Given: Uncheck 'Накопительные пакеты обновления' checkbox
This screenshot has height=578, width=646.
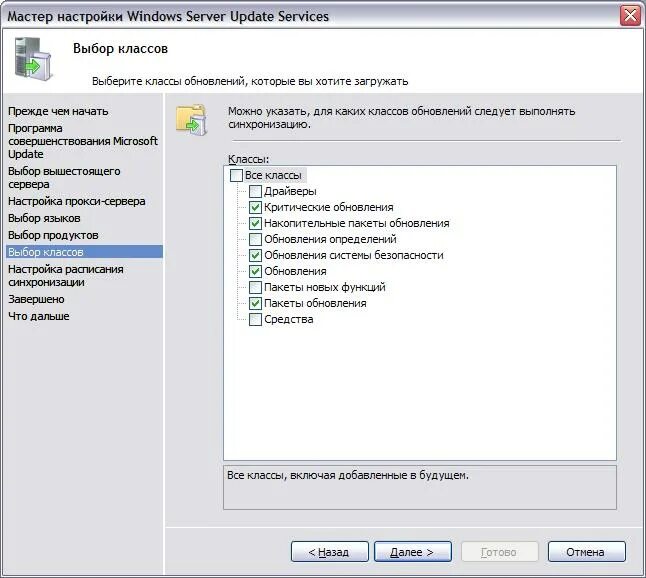Looking at the screenshot, I should coord(255,223).
